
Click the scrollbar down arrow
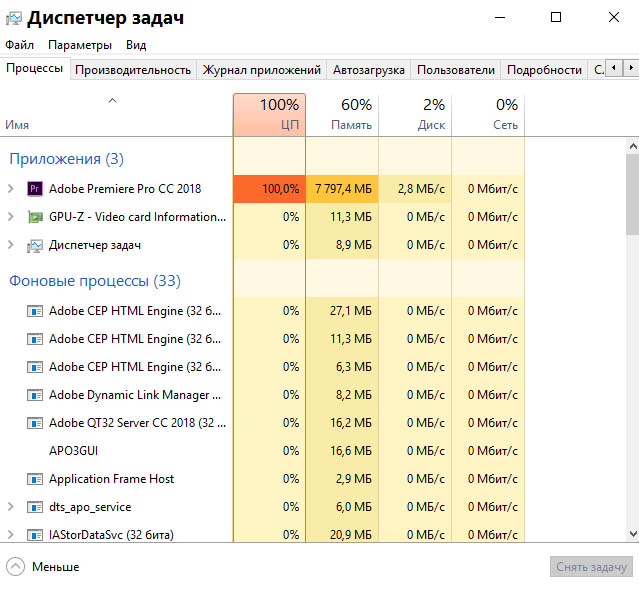(x=633, y=533)
